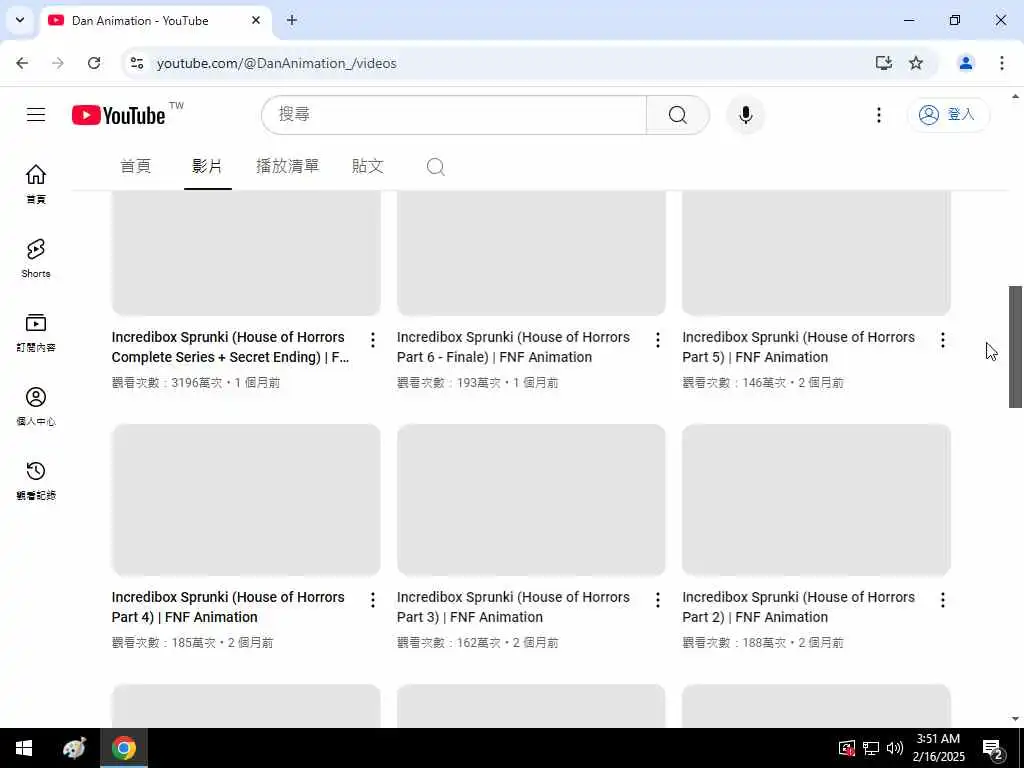Click Complete Series video thumbnail
The image size is (1024, 768).
point(246,253)
